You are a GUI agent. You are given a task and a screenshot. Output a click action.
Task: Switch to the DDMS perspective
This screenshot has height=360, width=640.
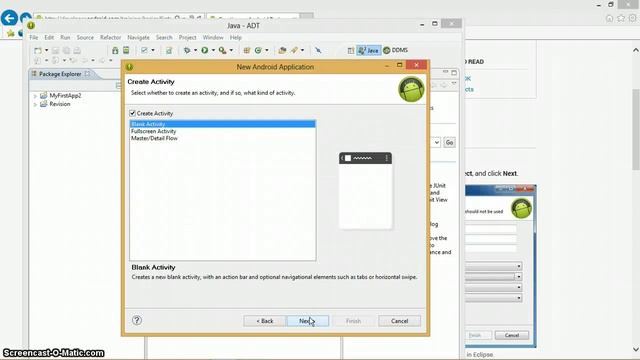coord(396,50)
